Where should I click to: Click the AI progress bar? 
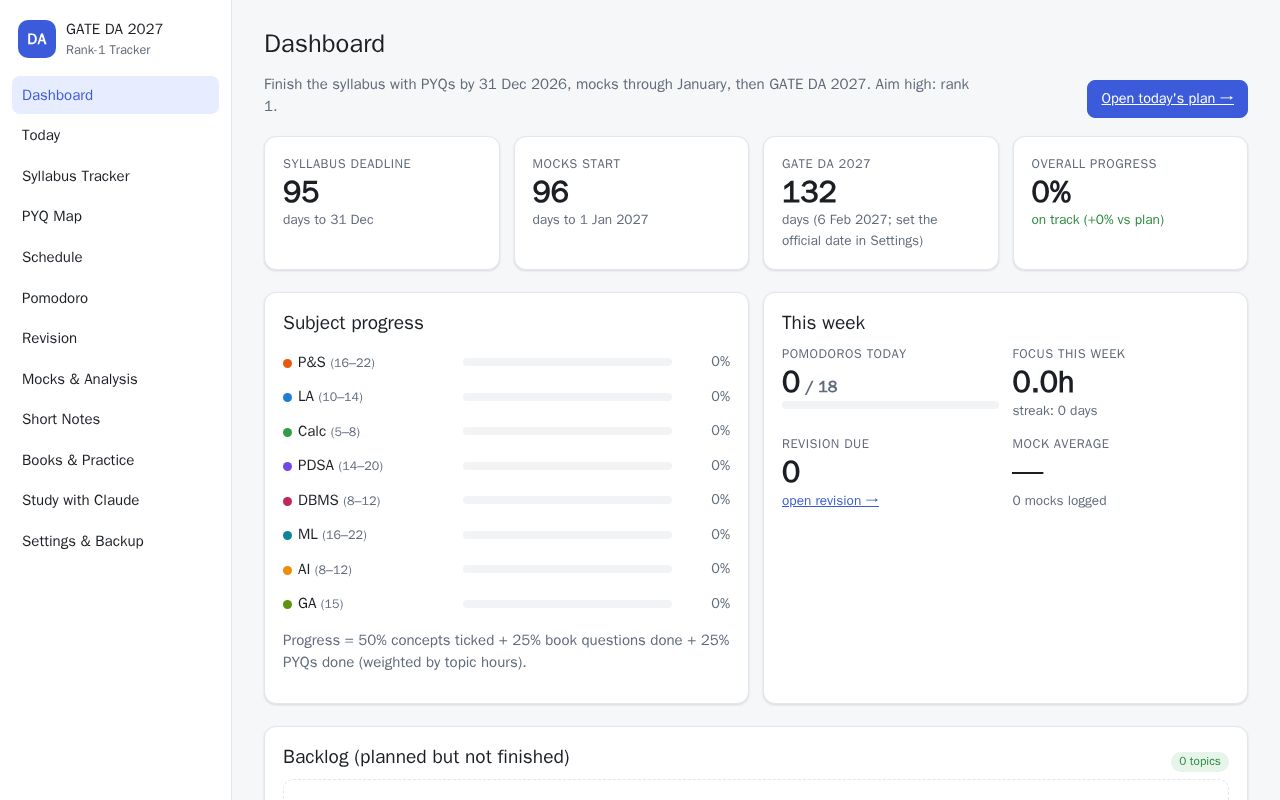pyautogui.click(x=567, y=569)
